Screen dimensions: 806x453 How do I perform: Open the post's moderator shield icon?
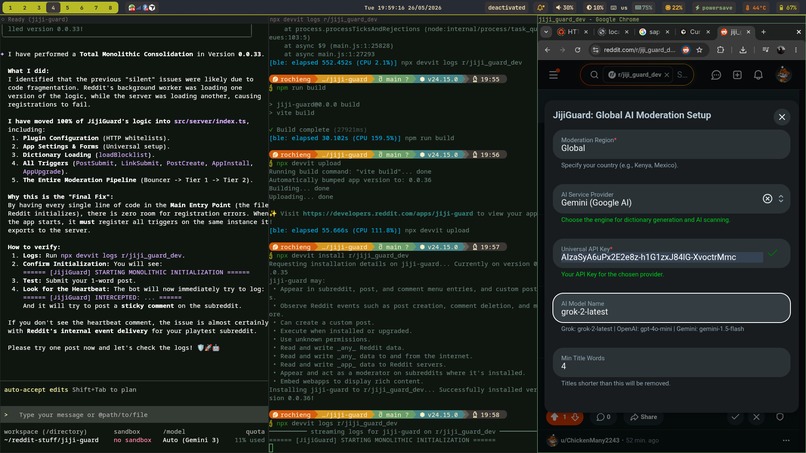pos(780,417)
